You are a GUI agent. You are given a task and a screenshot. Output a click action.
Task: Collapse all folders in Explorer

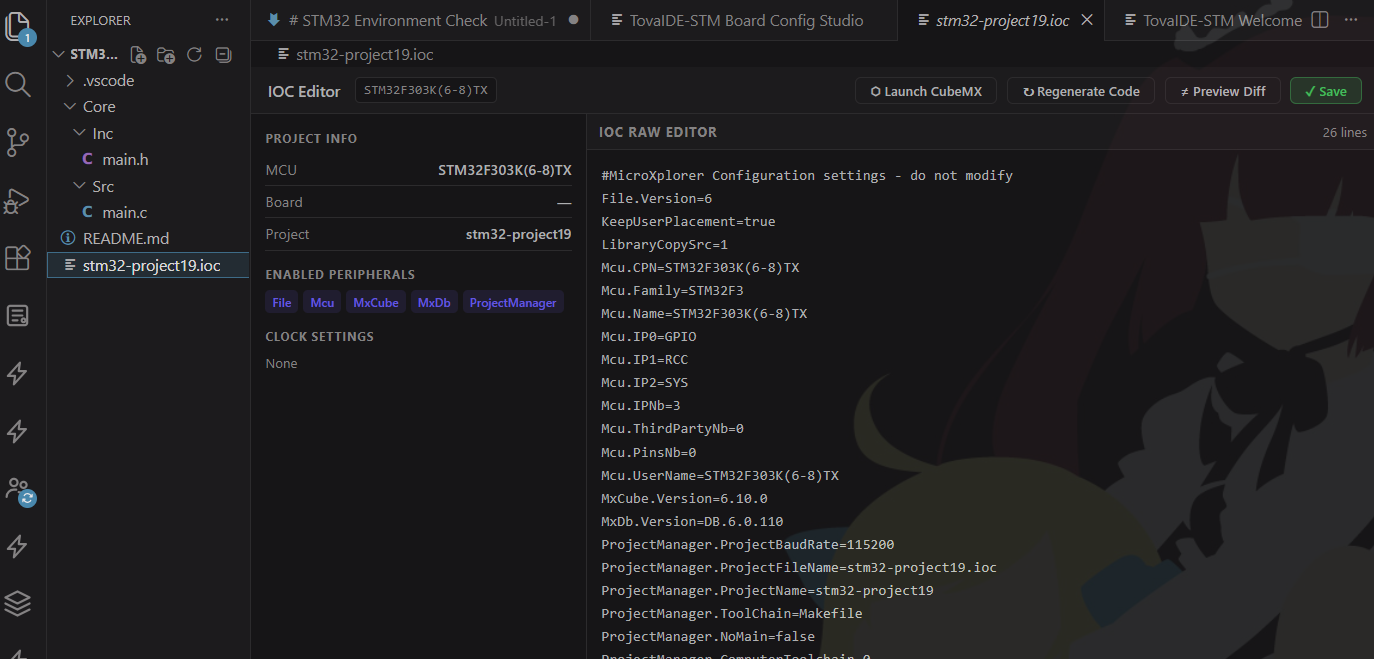click(x=223, y=55)
